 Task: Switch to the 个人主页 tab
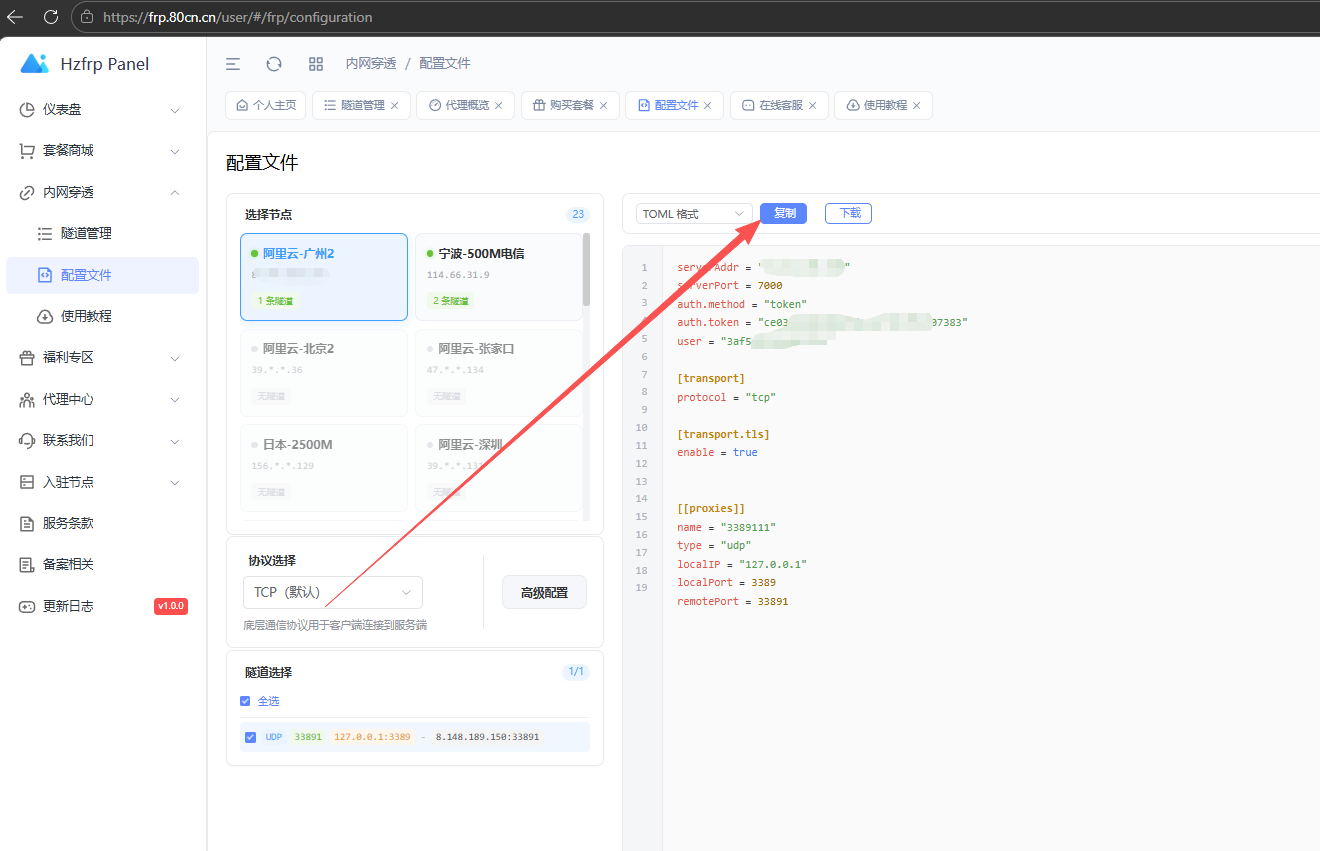pos(266,105)
